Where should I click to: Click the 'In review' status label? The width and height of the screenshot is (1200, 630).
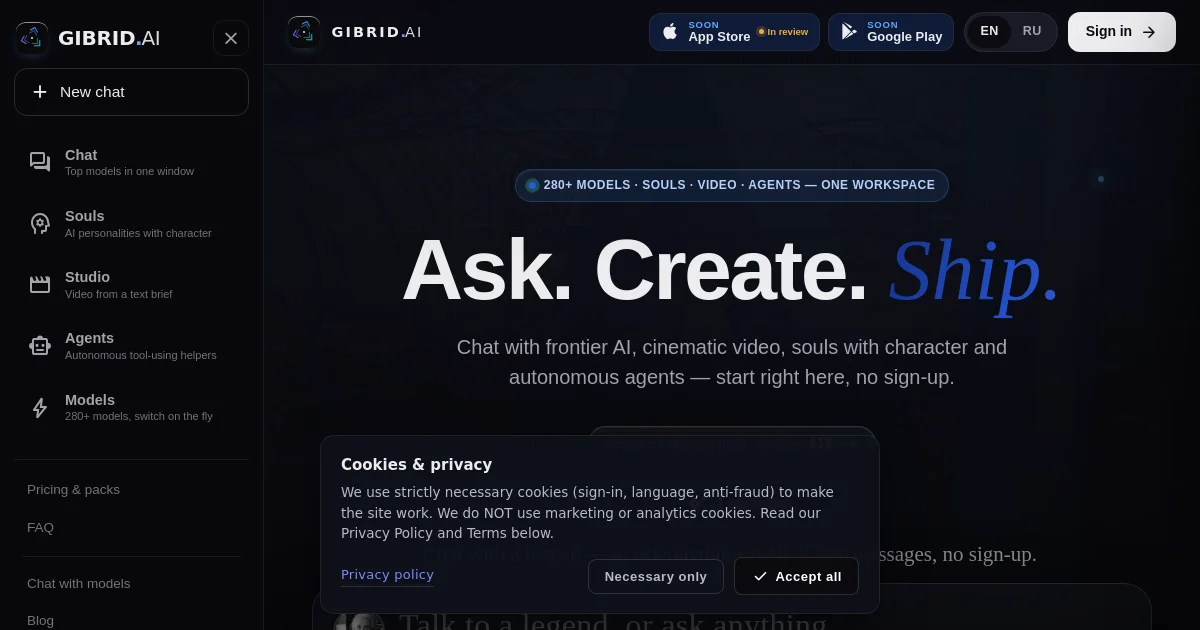click(782, 32)
